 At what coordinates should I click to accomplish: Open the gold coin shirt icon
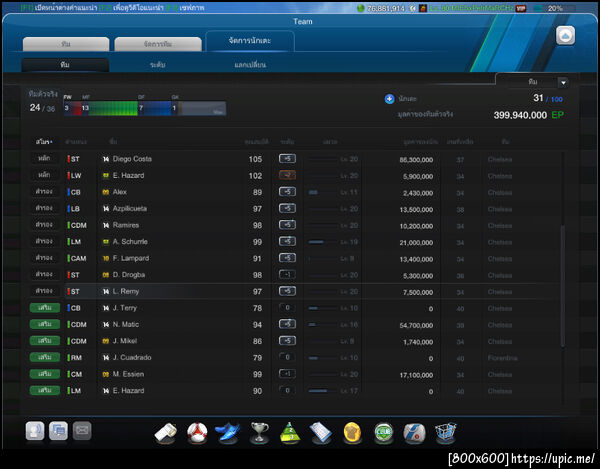click(352, 433)
